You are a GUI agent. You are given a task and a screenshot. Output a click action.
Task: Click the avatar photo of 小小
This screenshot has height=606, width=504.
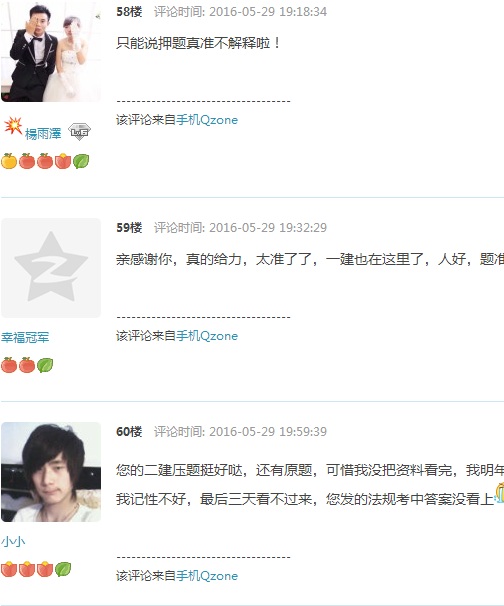point(51,472)
